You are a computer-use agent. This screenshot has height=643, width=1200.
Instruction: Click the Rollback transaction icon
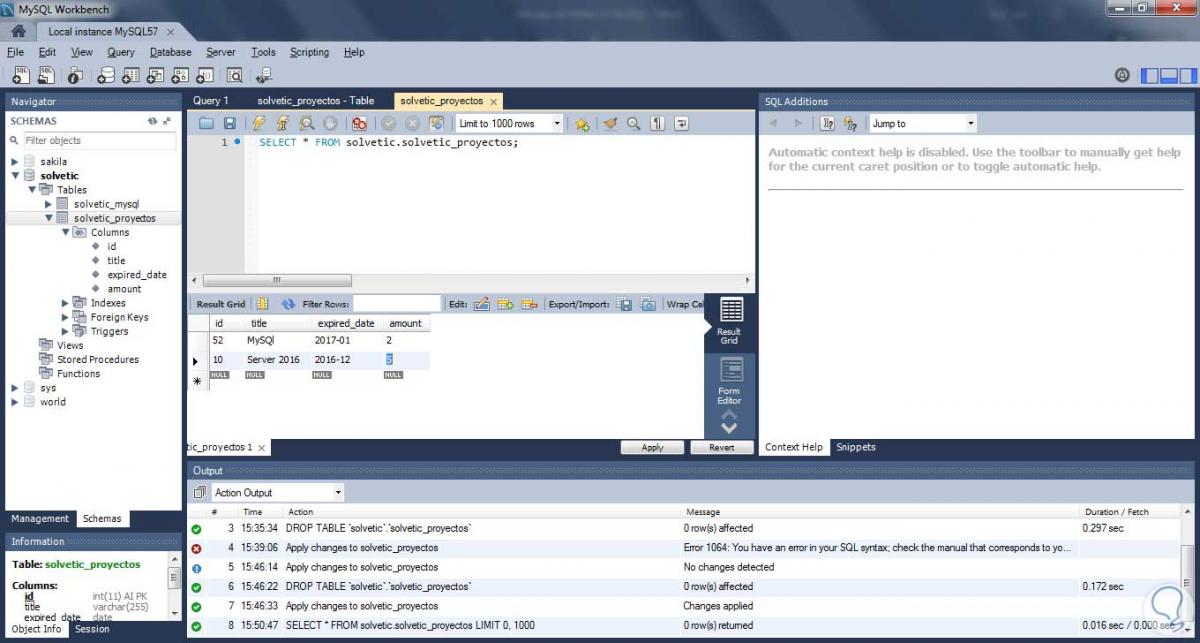(x=412, y=124)
